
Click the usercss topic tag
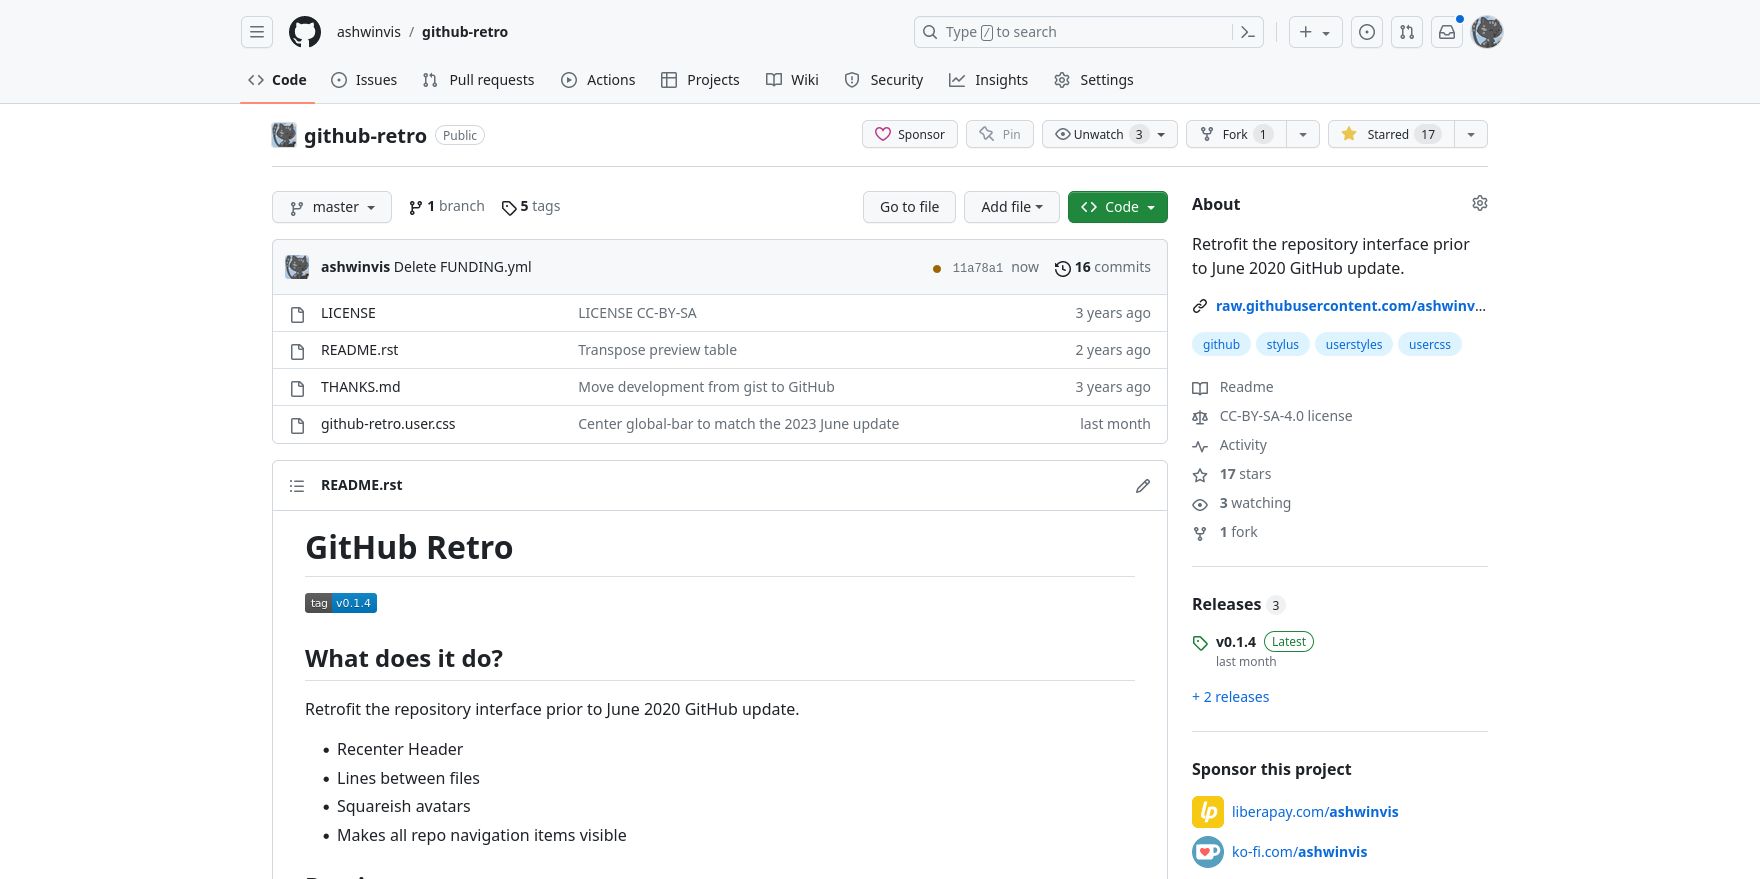click(1429, 344)
